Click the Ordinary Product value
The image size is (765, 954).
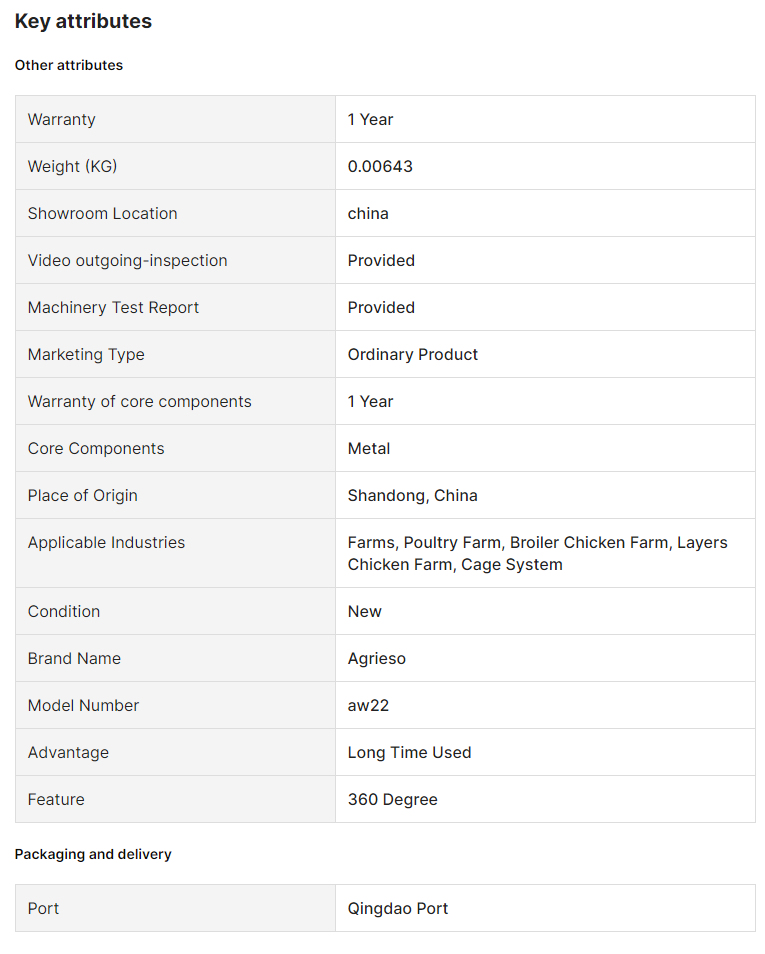coord(413,354)
